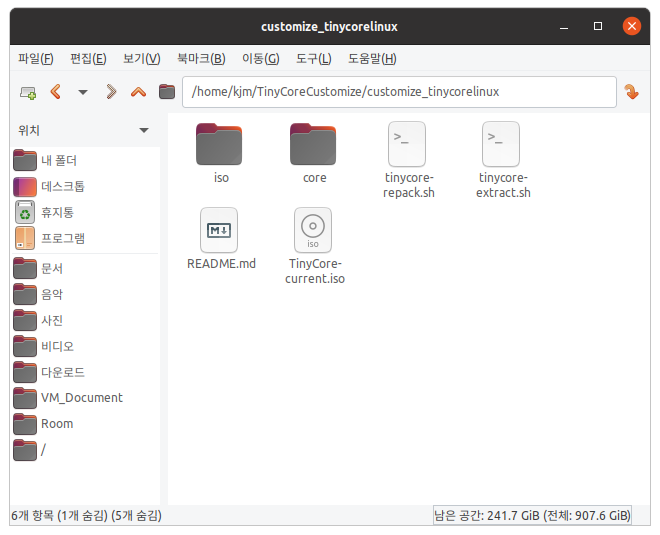Open the 도움말(H) menu
The image size is (660, 535).
coord(372,59)
